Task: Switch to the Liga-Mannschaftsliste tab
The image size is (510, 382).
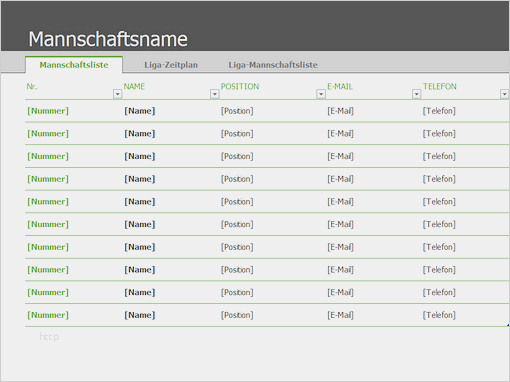Action: tap(273, 65)
